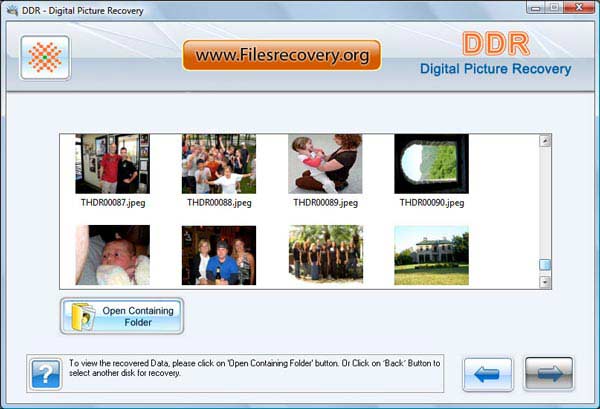Screen dimensions: 600x409
Task: Select thumbnail of THDR00087.jpeg two men
Action: click(x=112, y=164)
